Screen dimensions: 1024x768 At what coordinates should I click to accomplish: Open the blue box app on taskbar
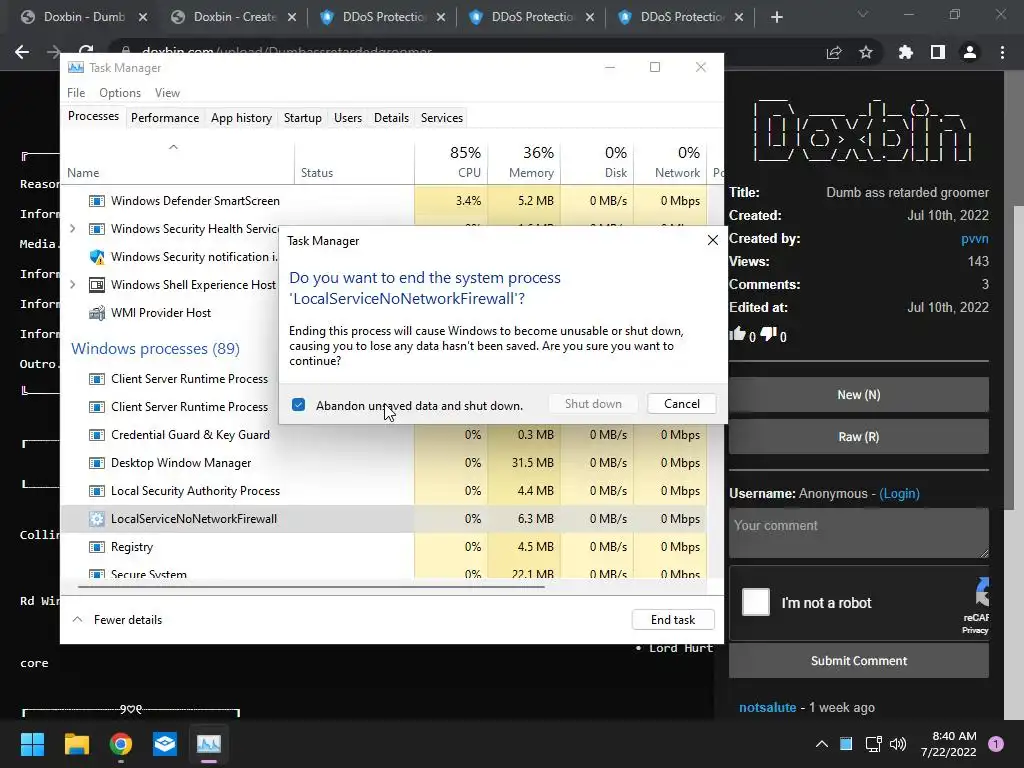165,744
